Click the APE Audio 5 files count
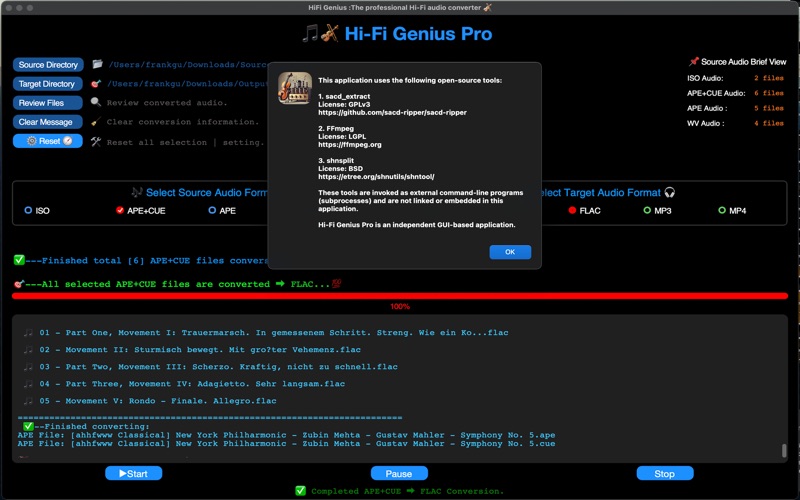Screen dimensions: 800x500 click(x=768, y=108)
